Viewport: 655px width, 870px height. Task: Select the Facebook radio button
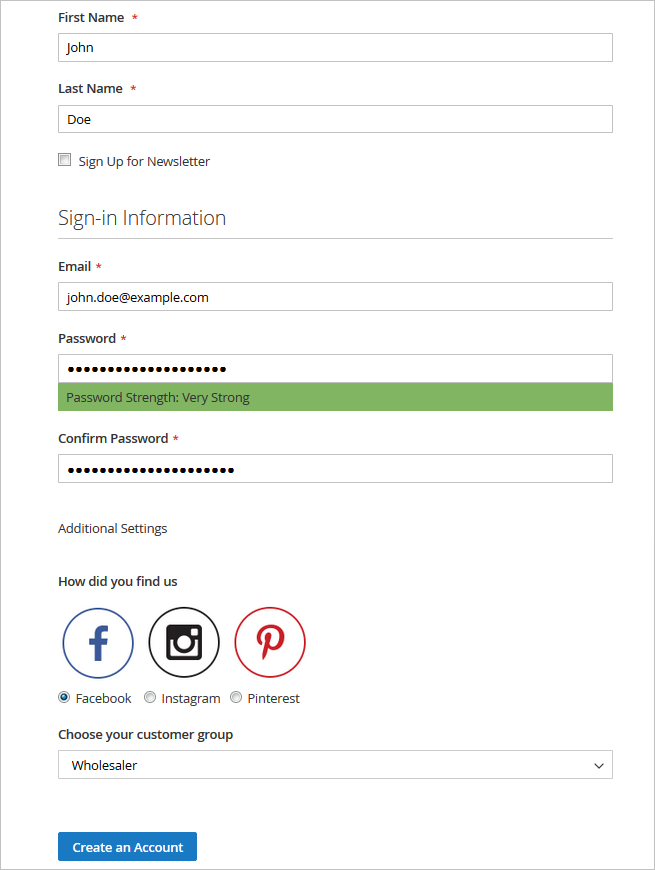(x=65, y=697)
